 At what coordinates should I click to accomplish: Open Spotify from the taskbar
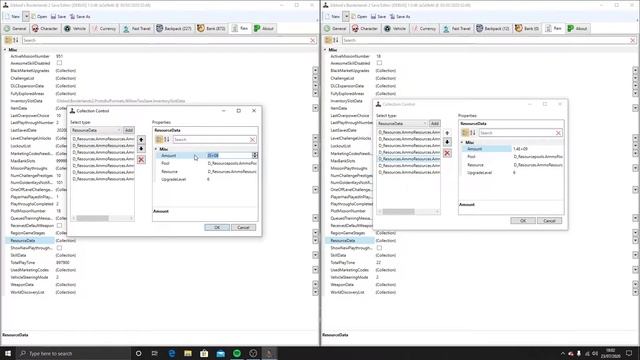[237, 353]
